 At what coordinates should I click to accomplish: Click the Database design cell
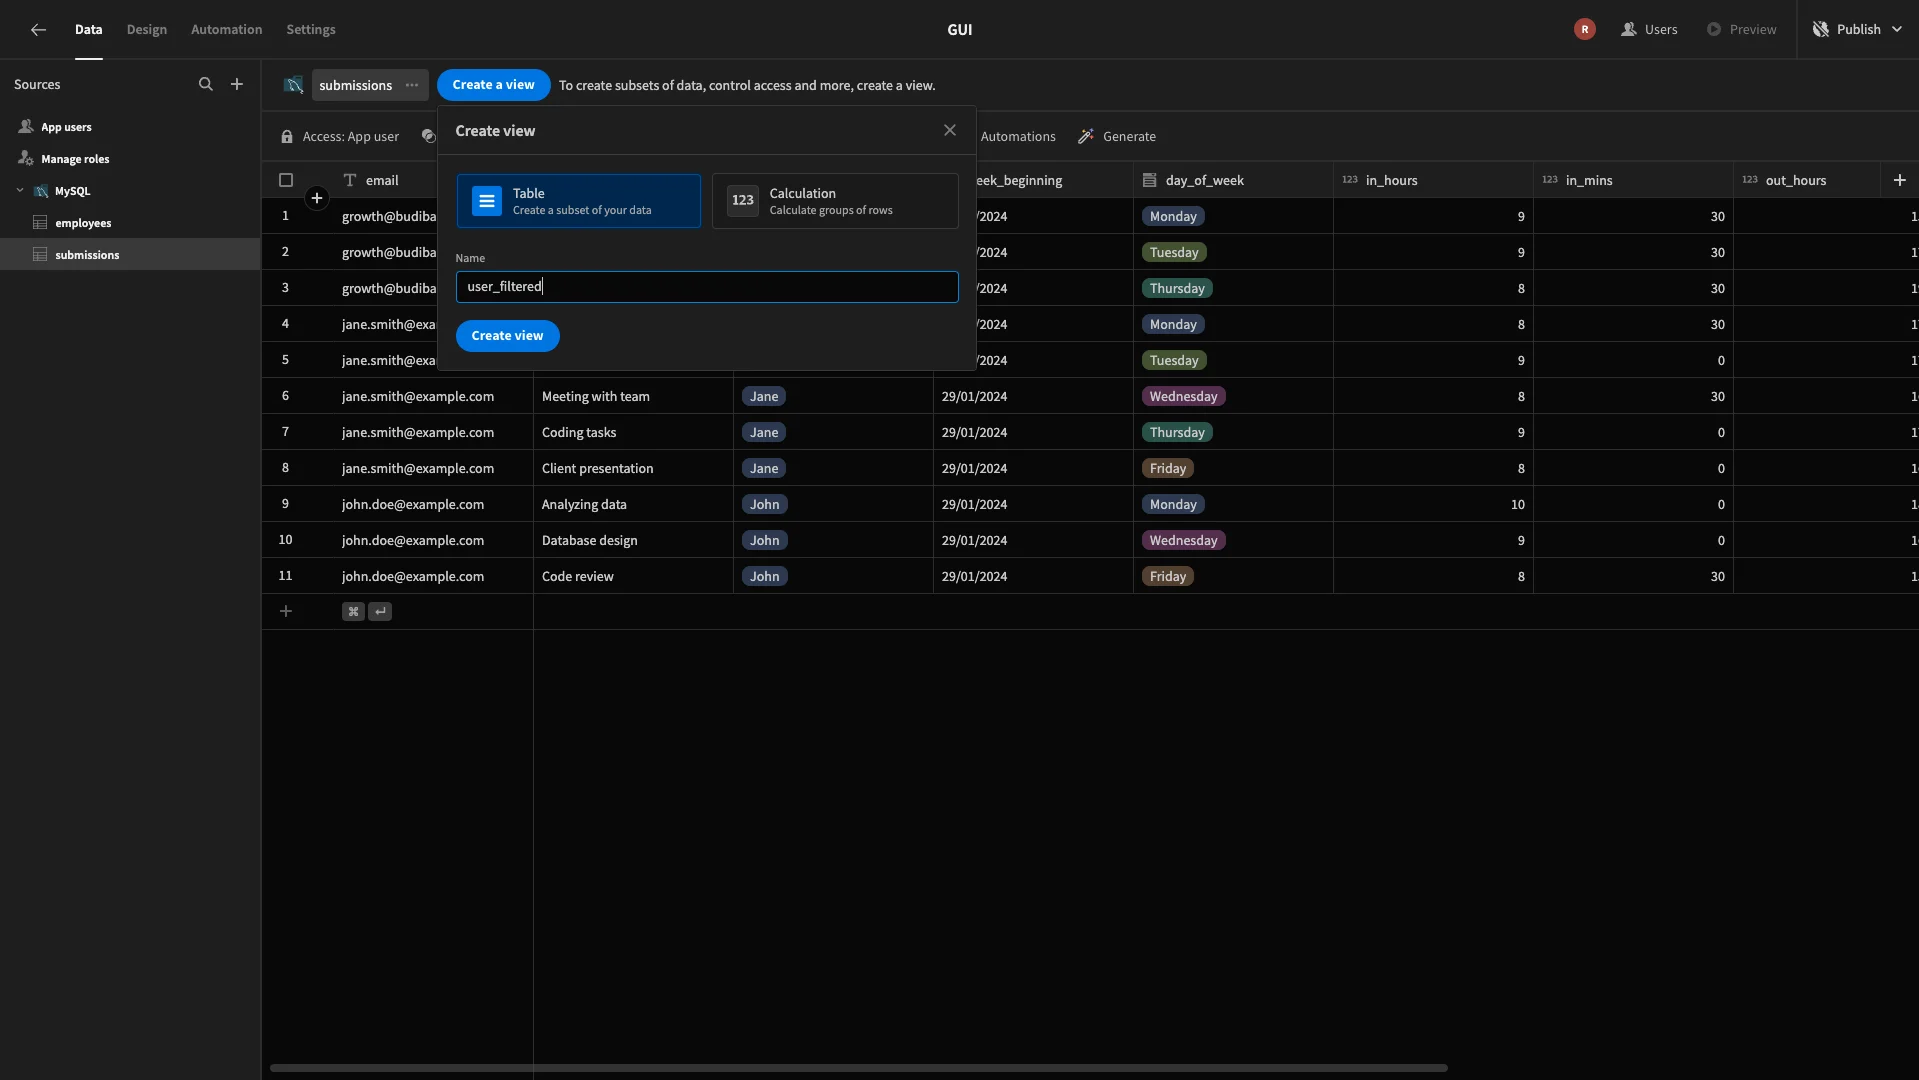[x=633, y=541]
